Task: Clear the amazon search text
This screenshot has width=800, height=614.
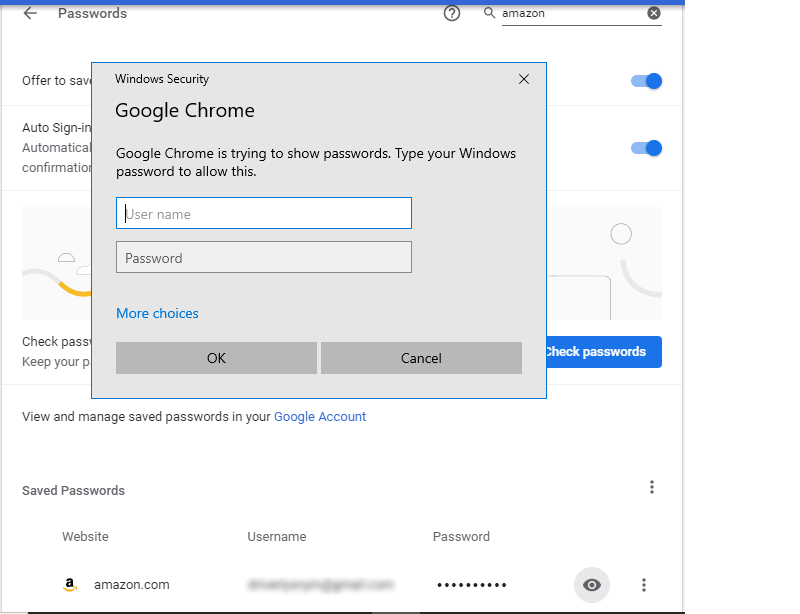Action: 654,13
